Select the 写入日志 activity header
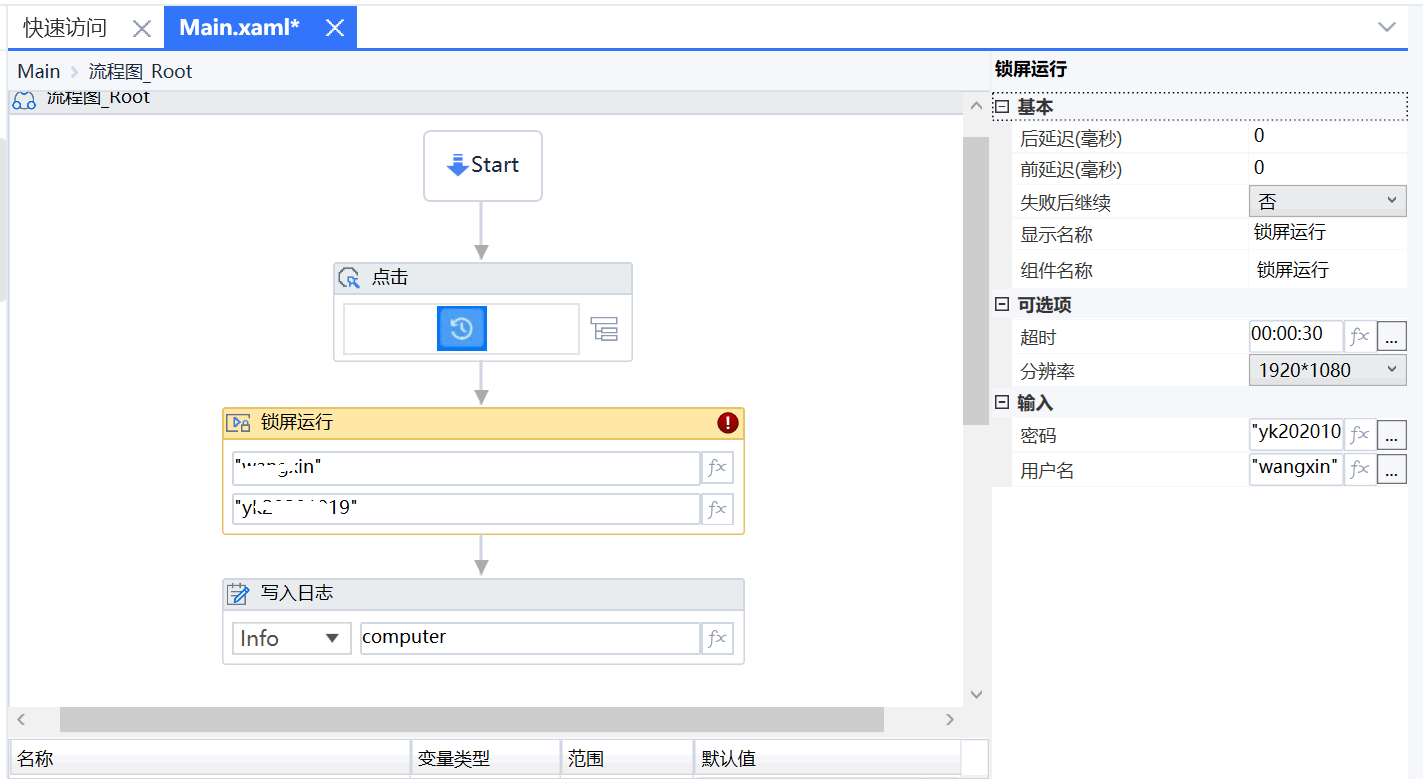 coord(483,594)
